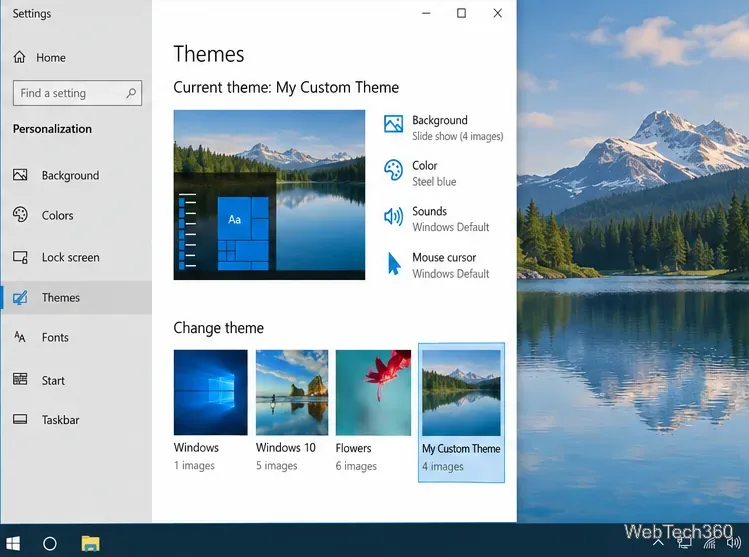
Task: Select the My Custom Theme thumbnail
Action: coord(461,413)
